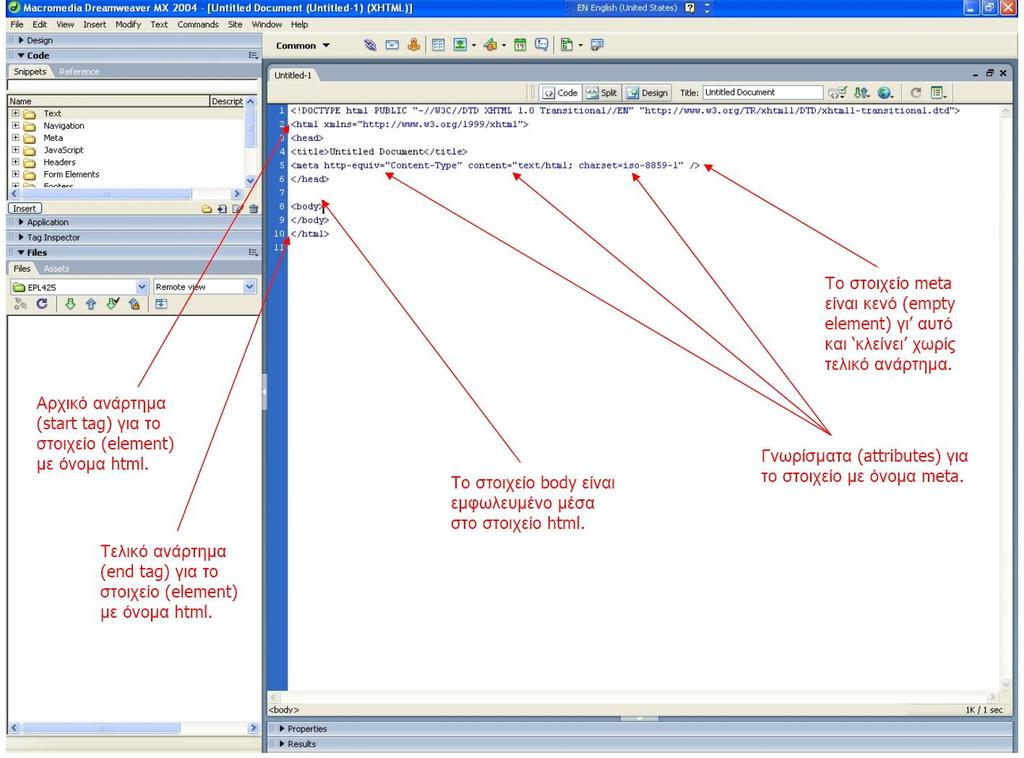Open the View Options icon
This screenshot has height=758, width=1024.
[x=938, y=93]
